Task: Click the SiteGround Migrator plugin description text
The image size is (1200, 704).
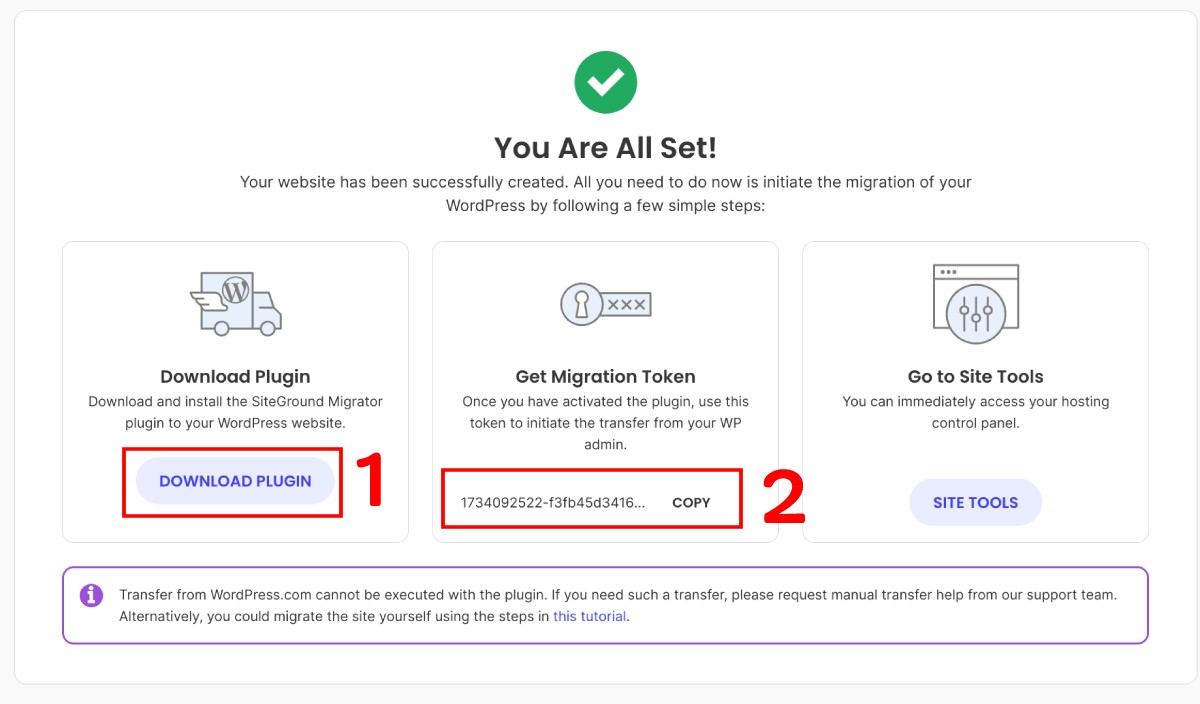Action: pos(235,412)
